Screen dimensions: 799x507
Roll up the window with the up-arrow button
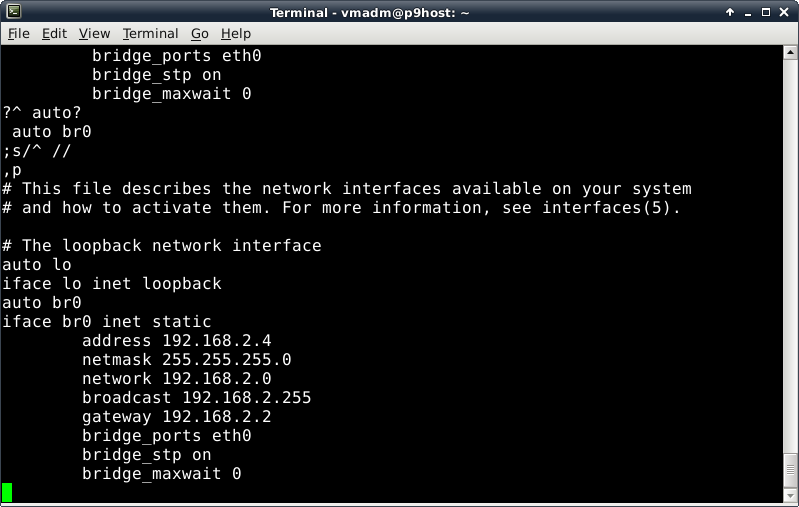[732, 12]
